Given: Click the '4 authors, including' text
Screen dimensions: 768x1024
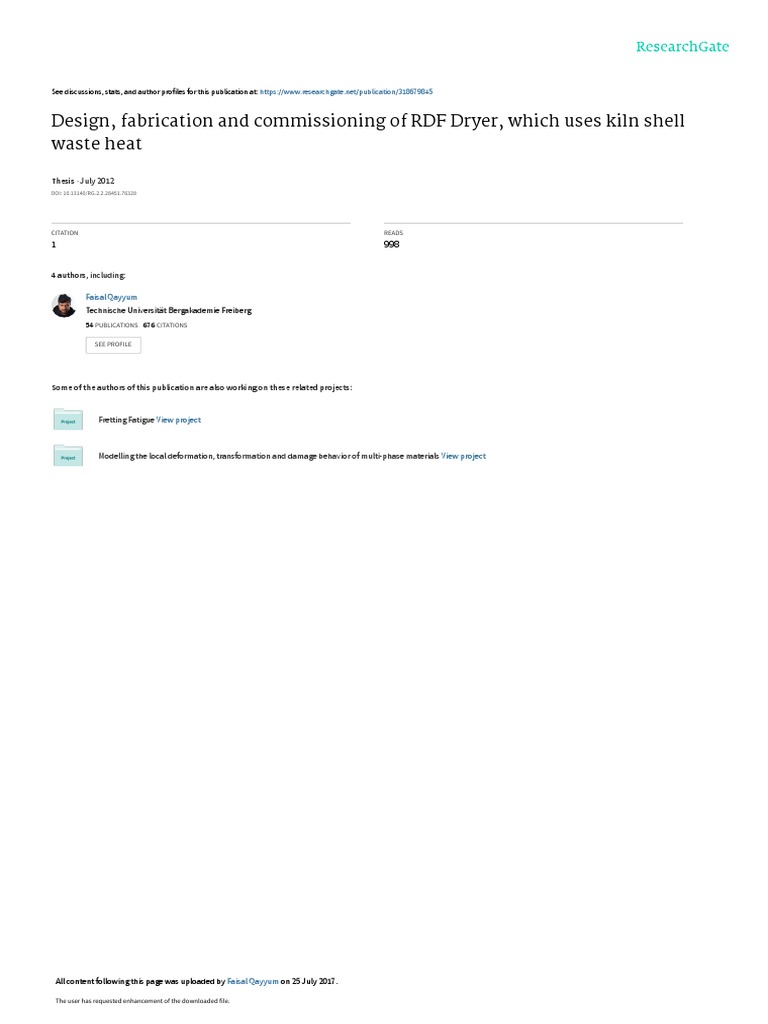Looking at the screenshot, I should 88,276.
